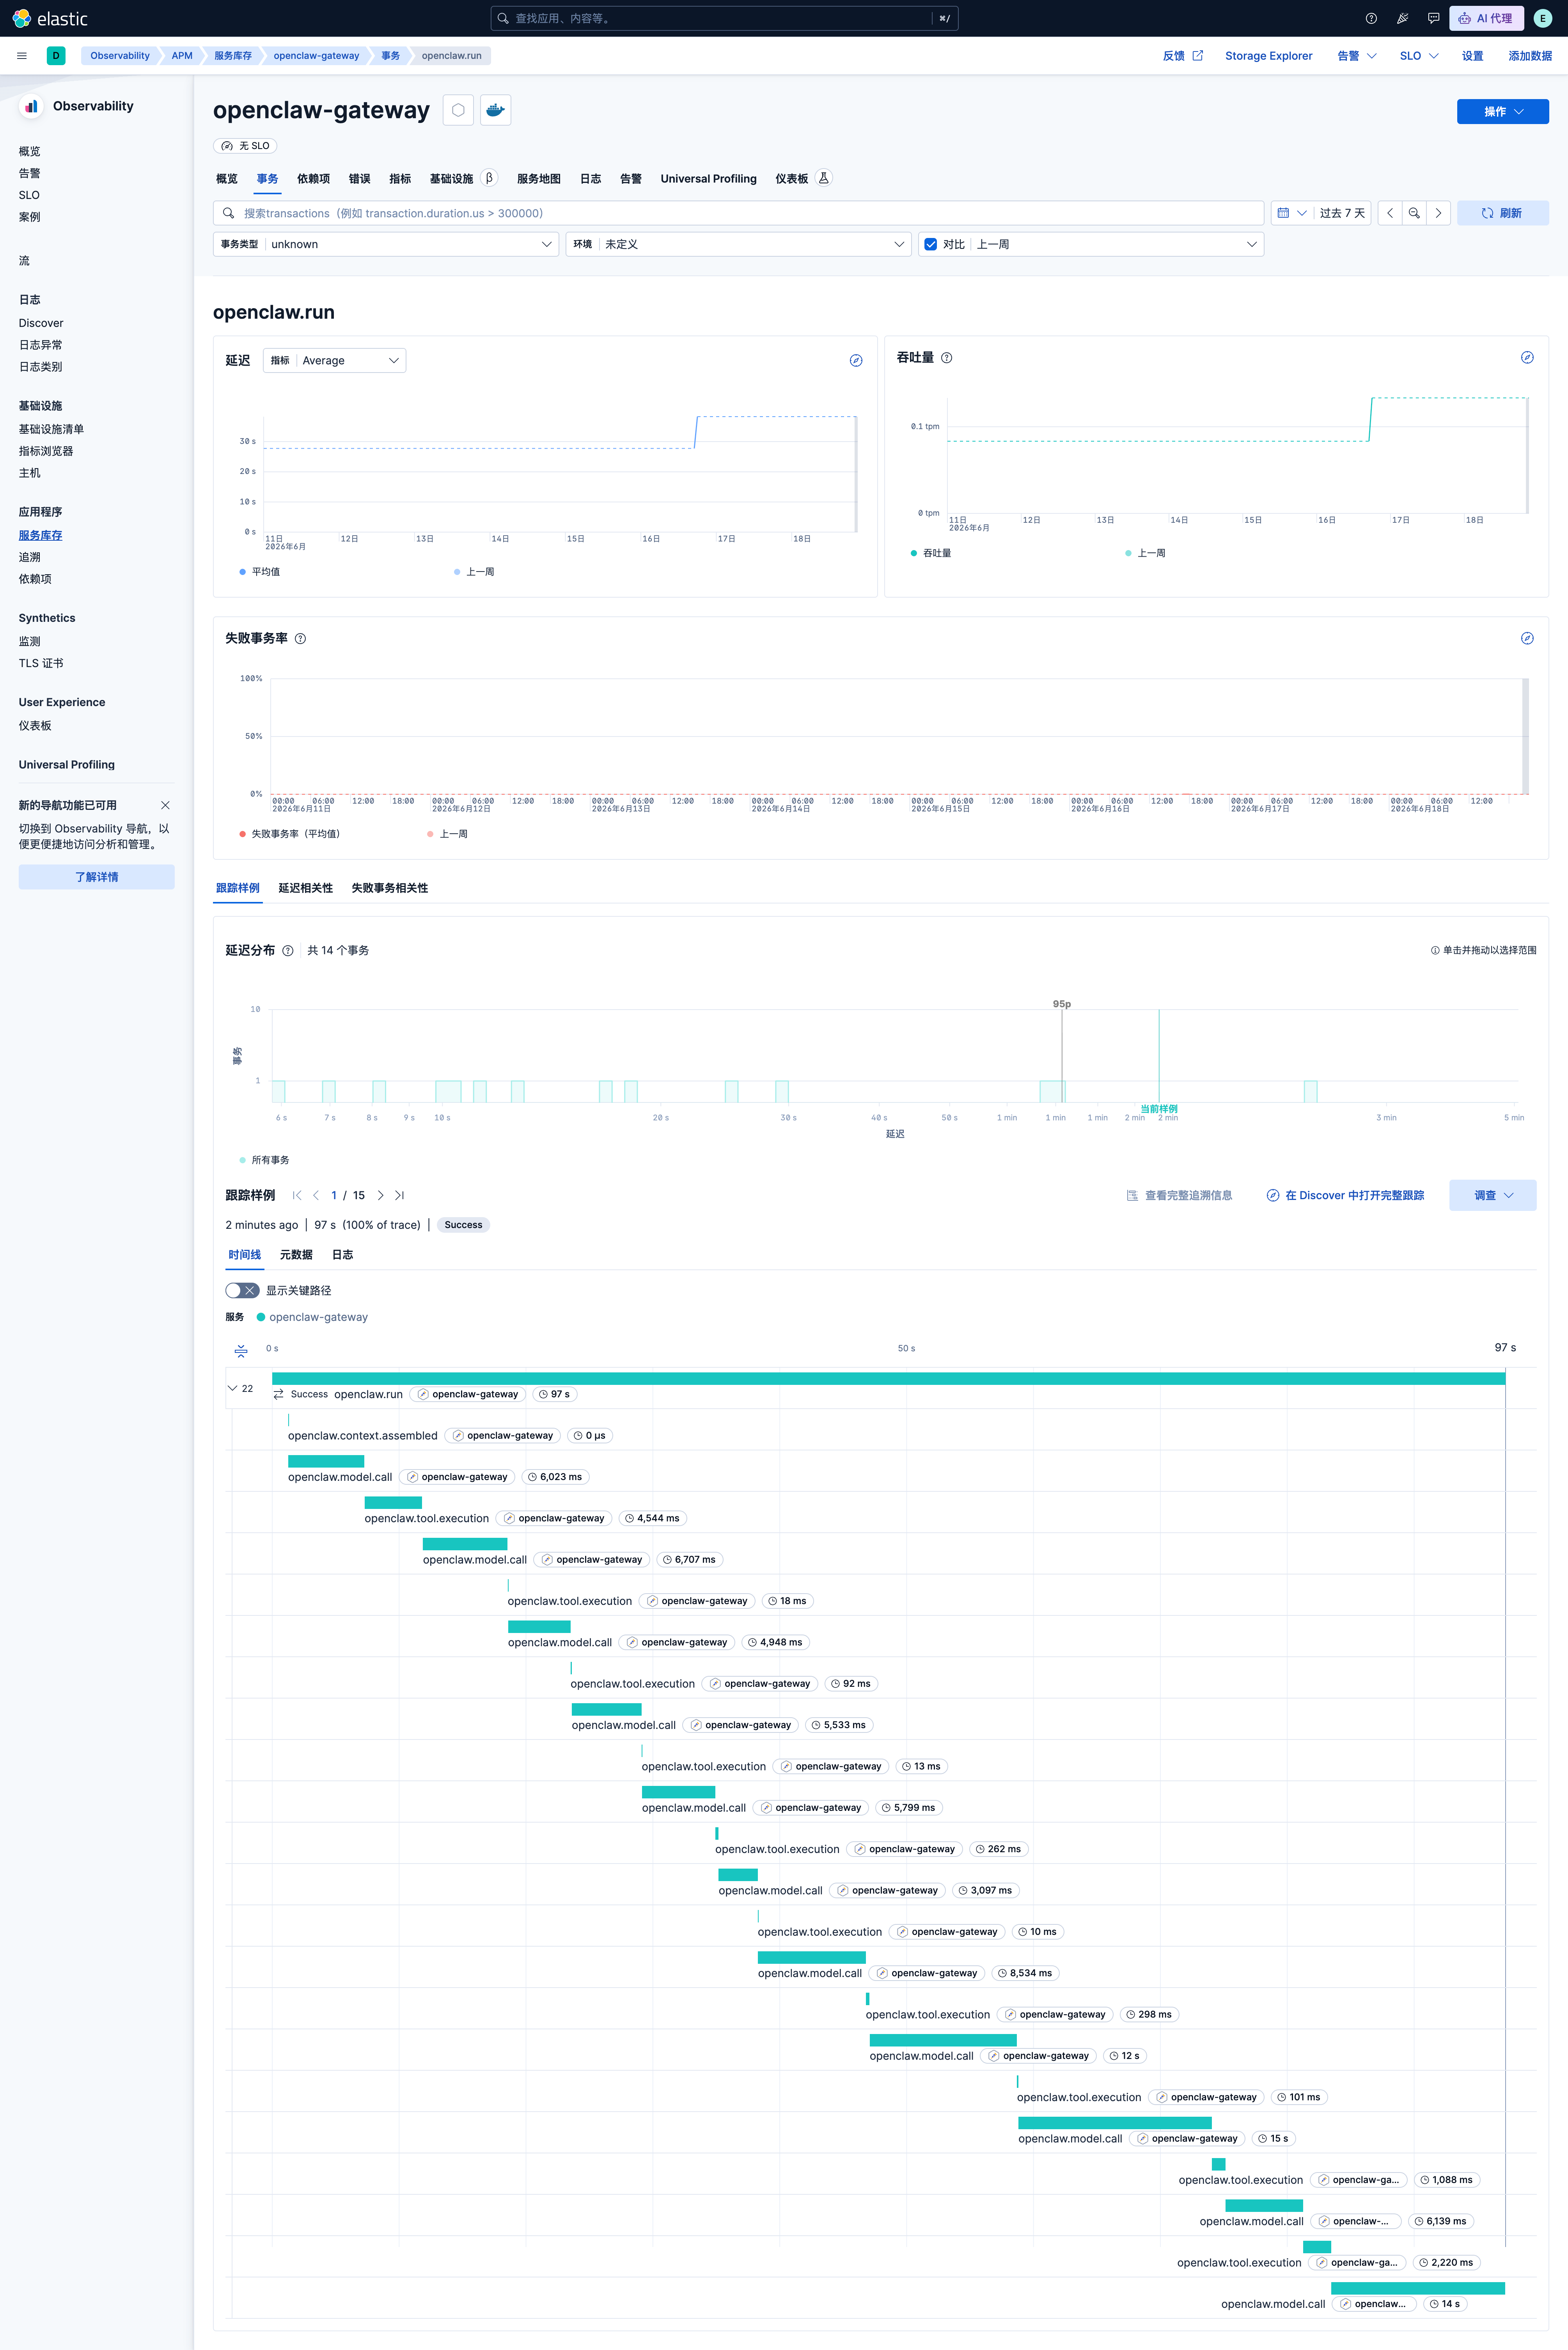Click the AI 代理 button

(1486, 18)
